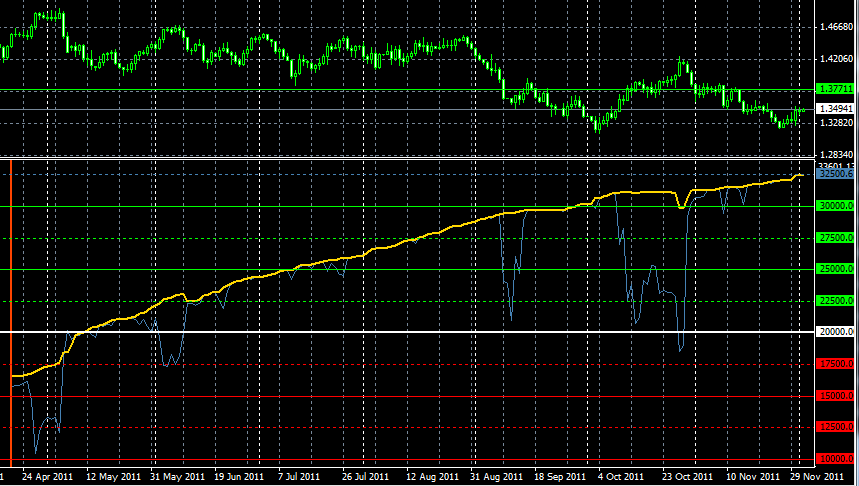Select the red 10000.0 level label
The height and width of the screenshot is (486, 859).
click(x=835, y=459)
